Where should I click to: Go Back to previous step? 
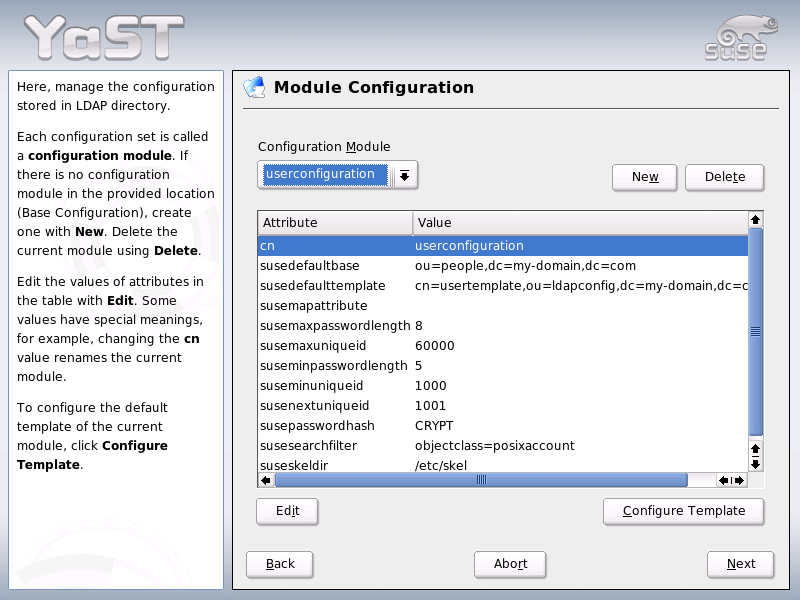[x=280, y=564]
